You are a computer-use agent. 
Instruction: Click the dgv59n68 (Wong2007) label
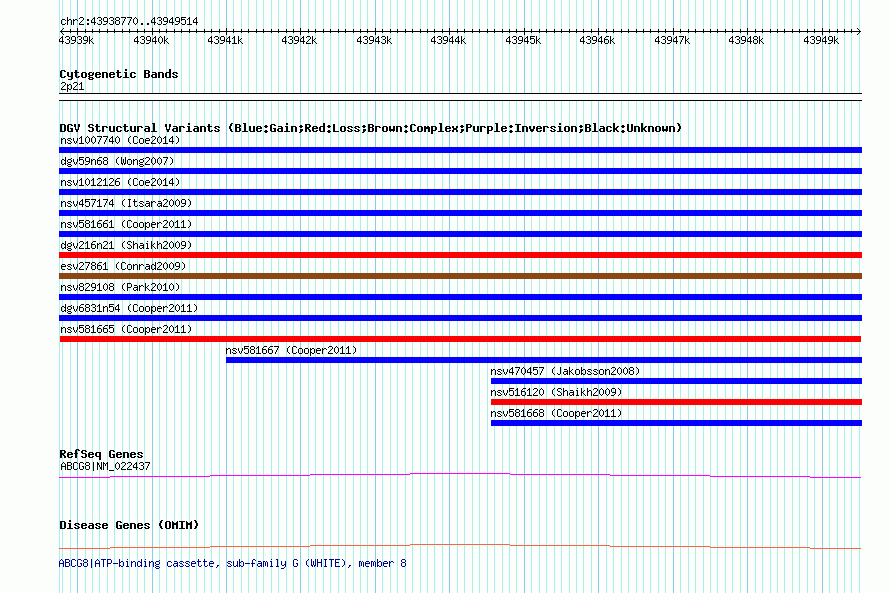(x=117, y=161)
